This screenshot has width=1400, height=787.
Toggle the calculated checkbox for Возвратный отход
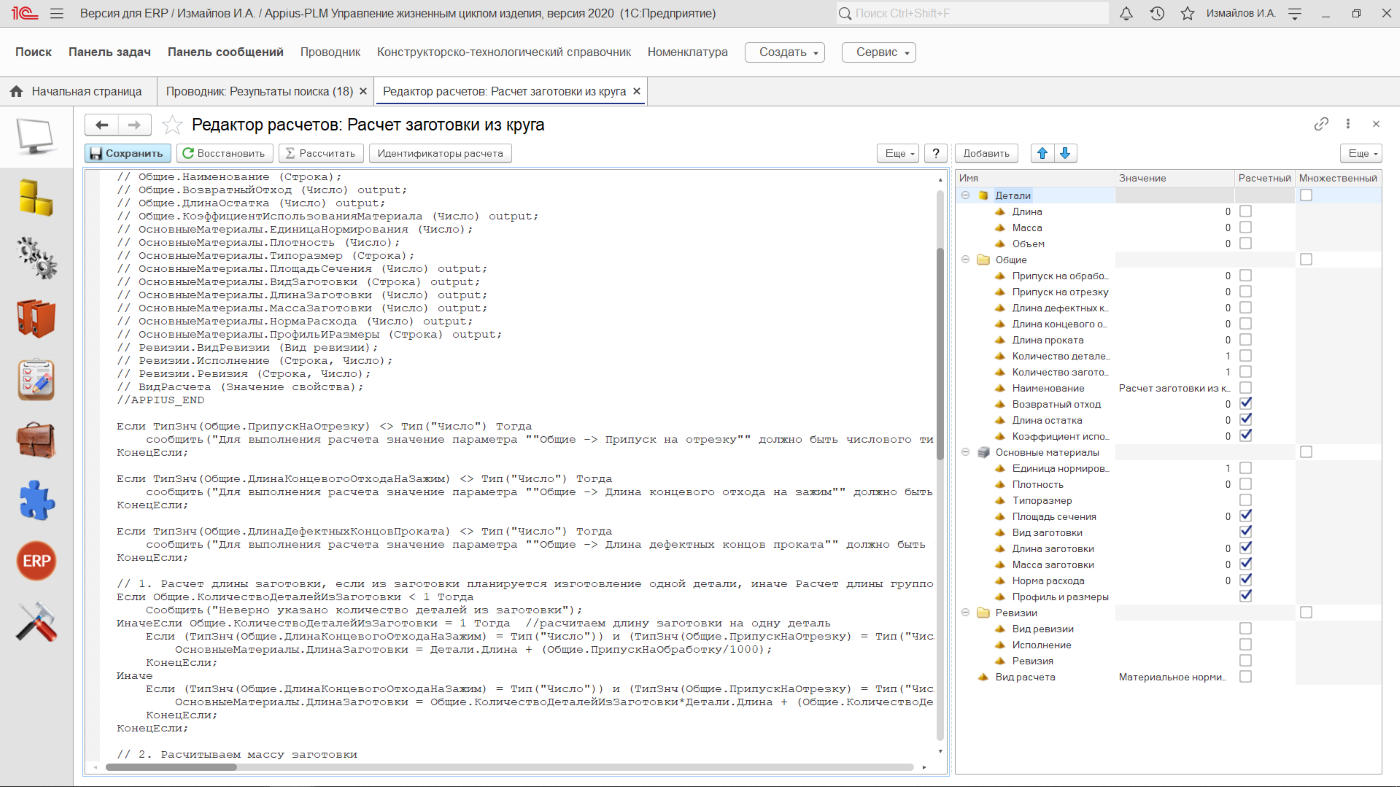pos(1245,404)
